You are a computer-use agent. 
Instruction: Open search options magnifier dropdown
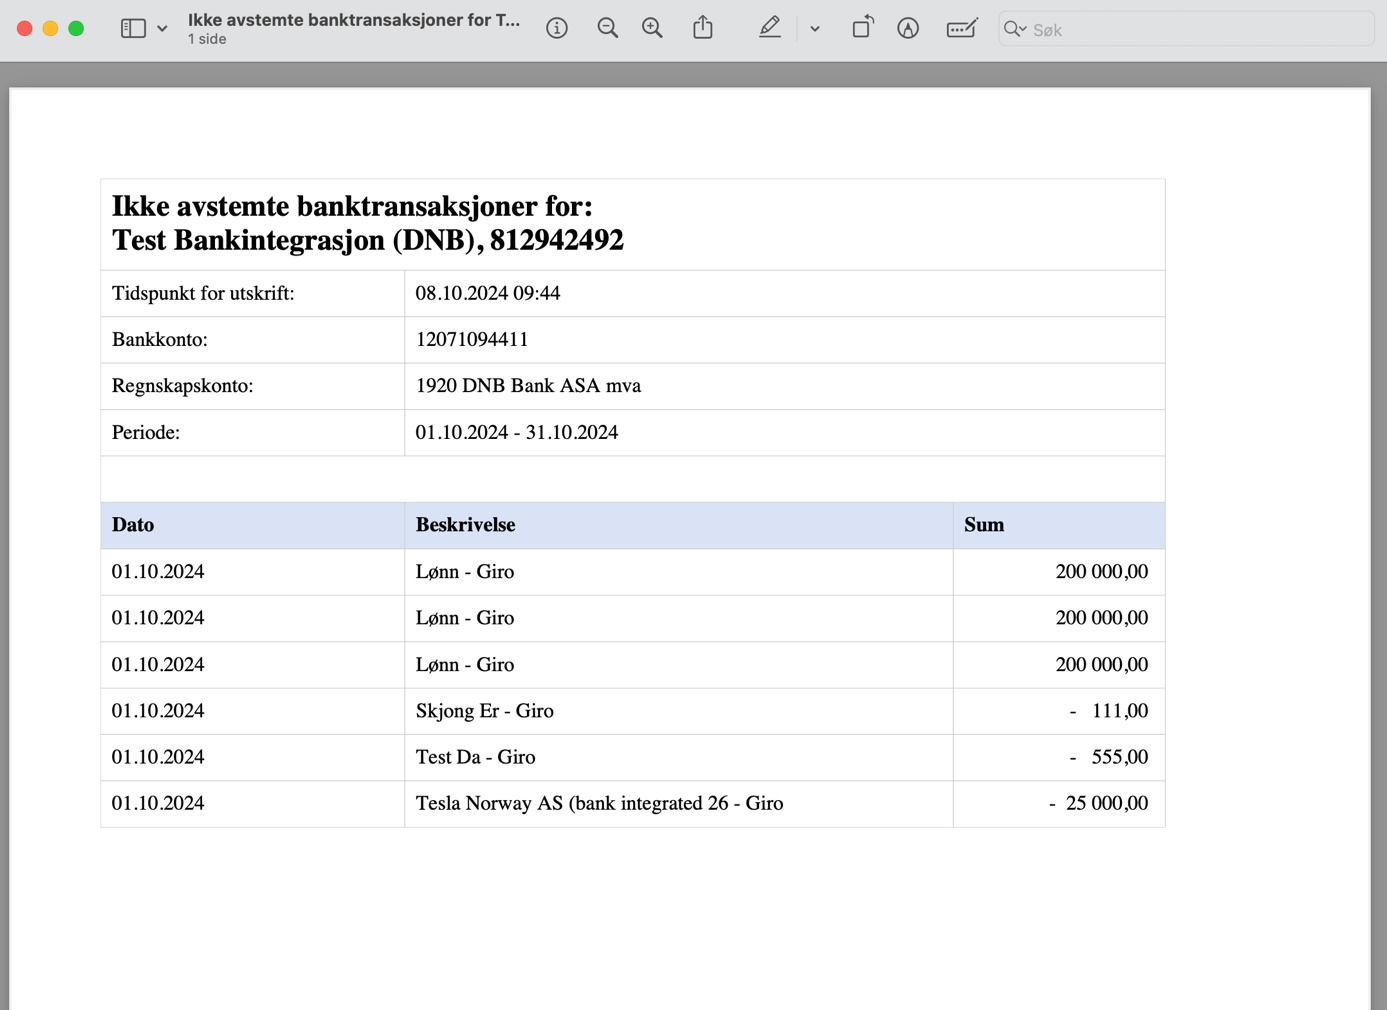(x=1015, y=30)
